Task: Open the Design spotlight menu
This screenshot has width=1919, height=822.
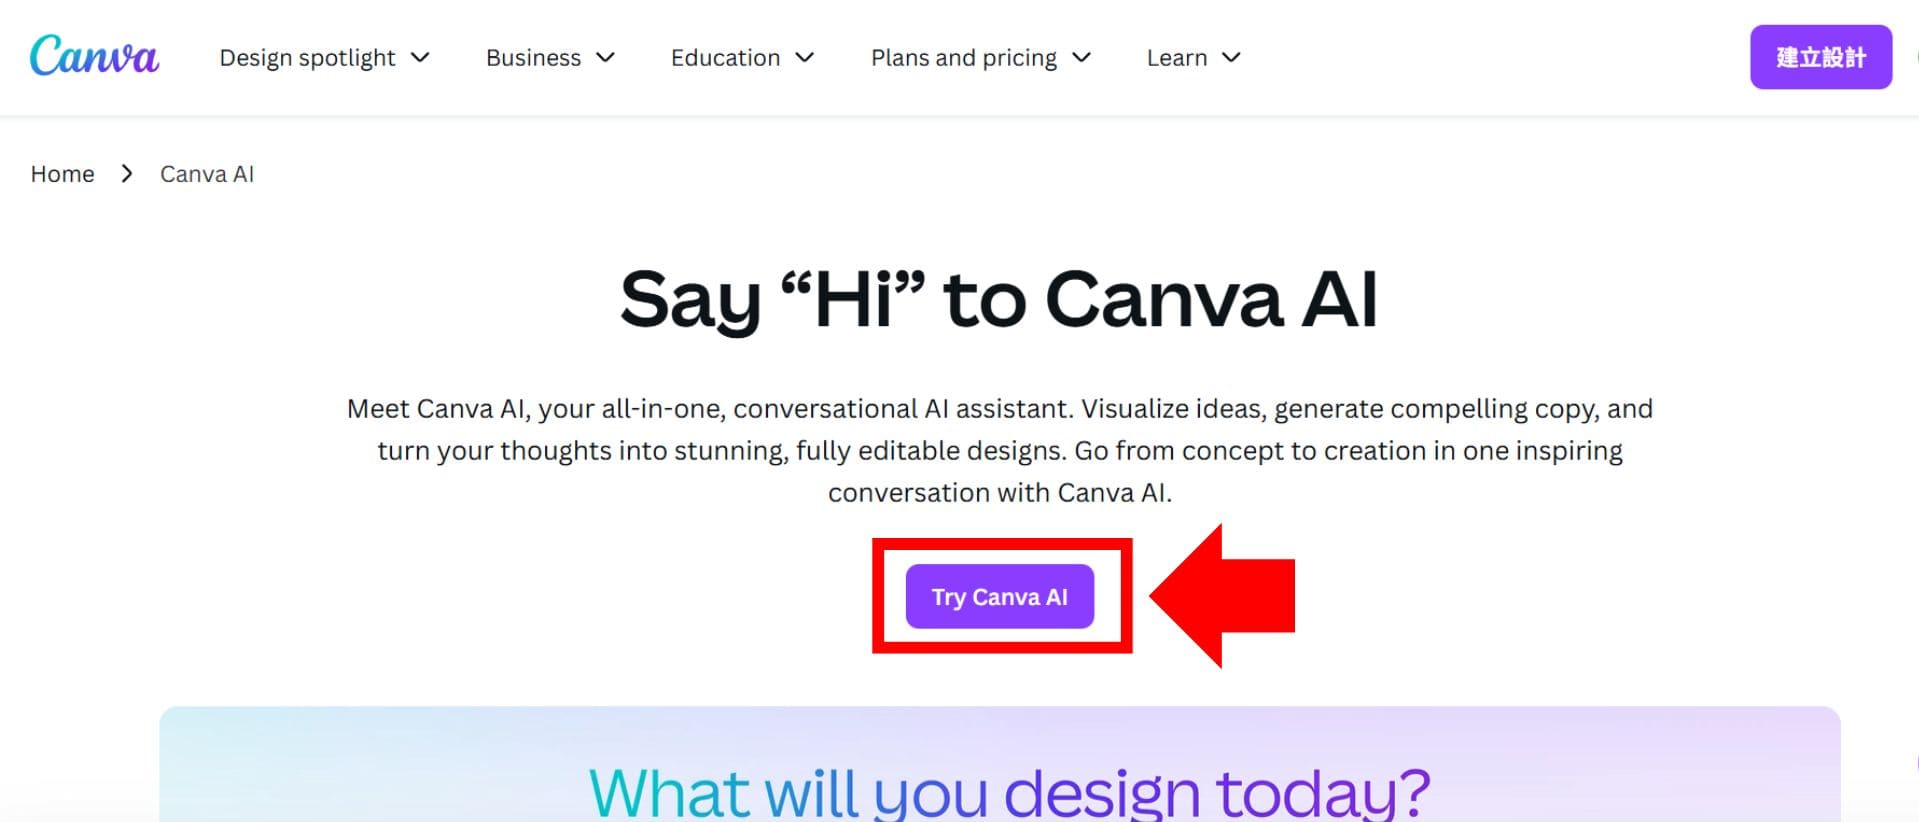Action: (x=307, y=57)
